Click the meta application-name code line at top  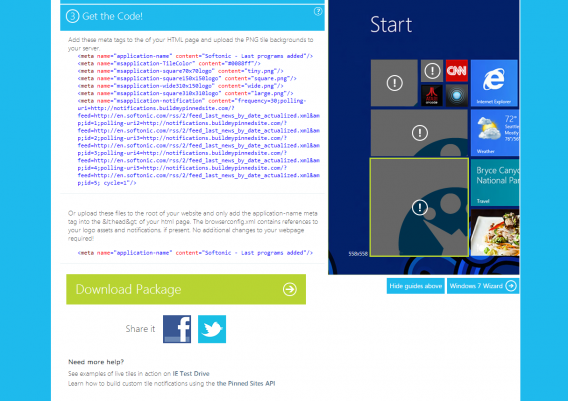click(195, 56)
